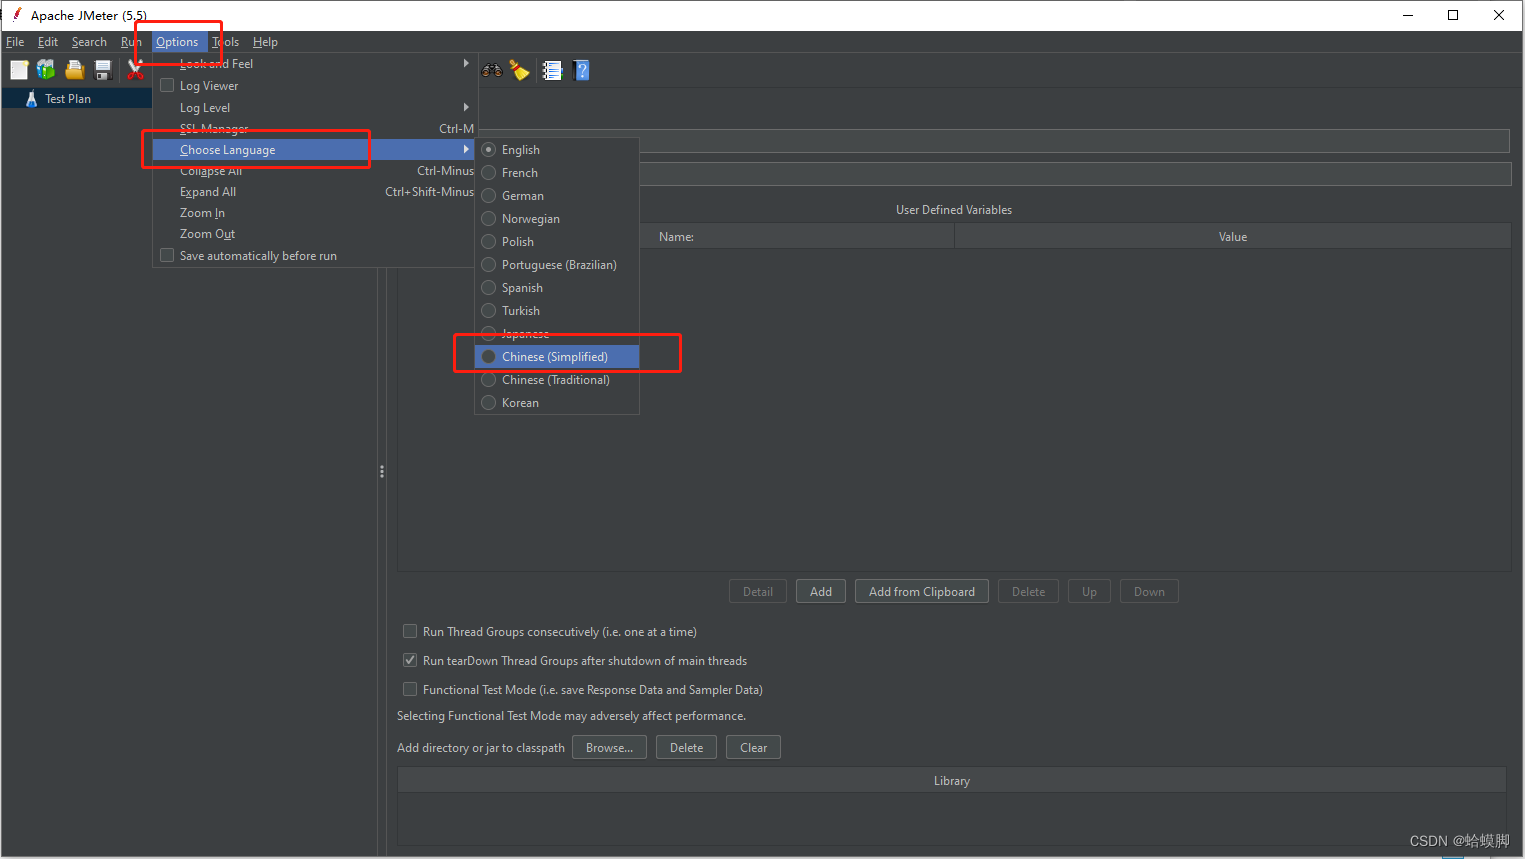Open the Help menu
The height and width of the screenshot is (859, 1525).
[265, 42]
